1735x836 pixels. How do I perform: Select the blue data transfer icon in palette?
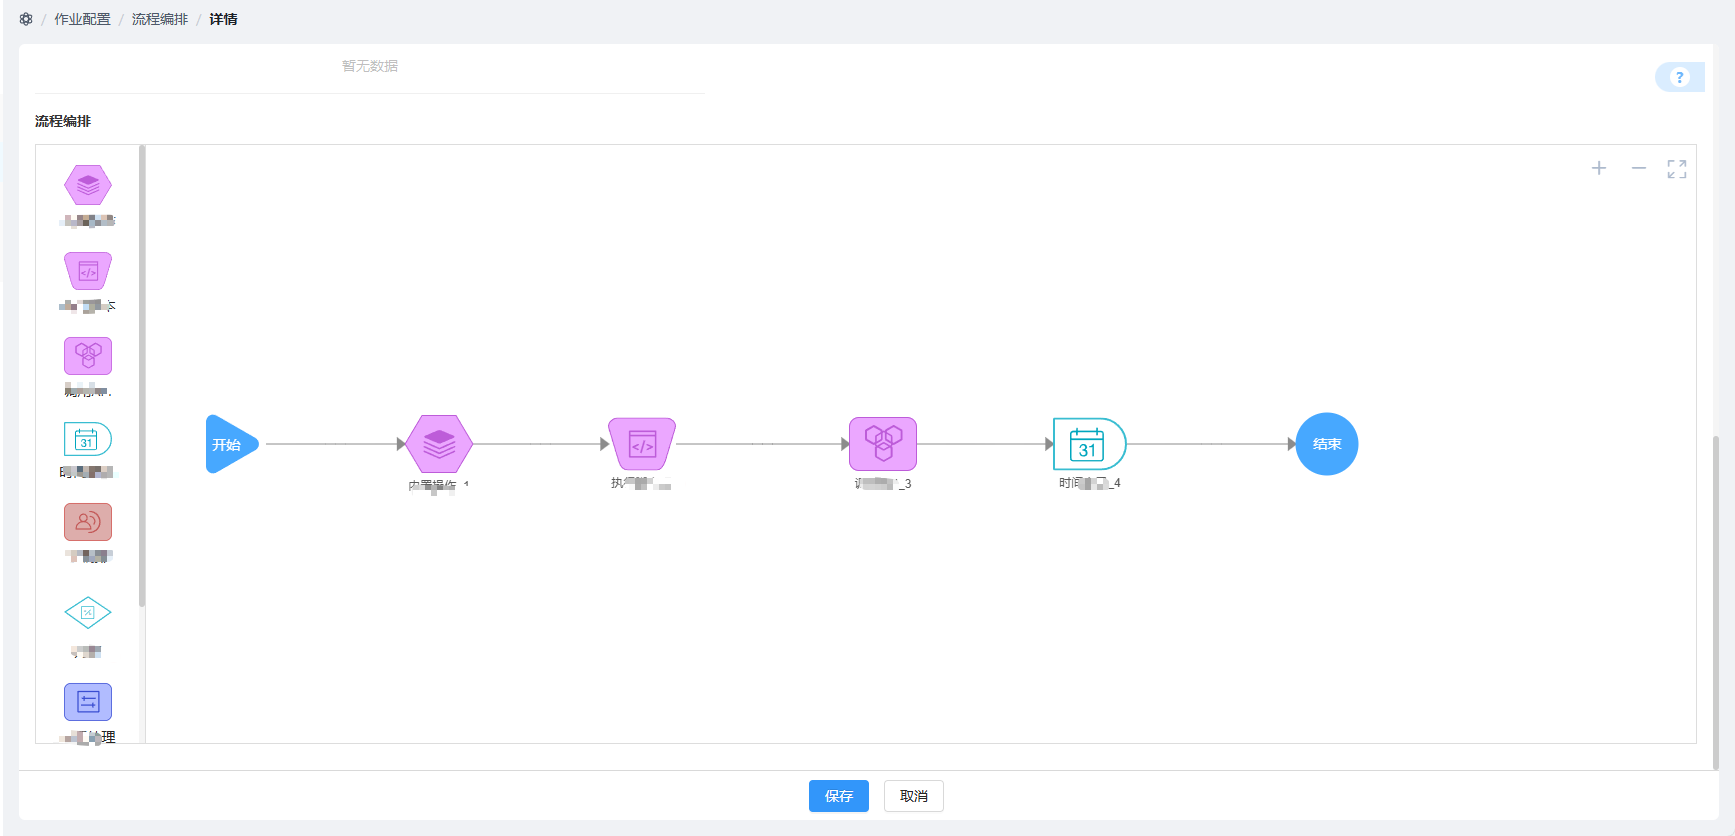88,702
